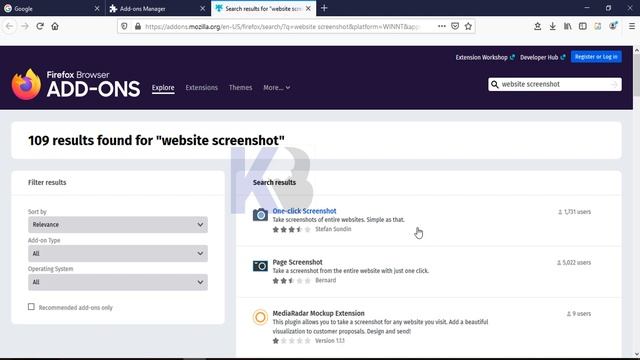Click the "1,731 users" count
640x360 pixels.
(x=574, y=212)
